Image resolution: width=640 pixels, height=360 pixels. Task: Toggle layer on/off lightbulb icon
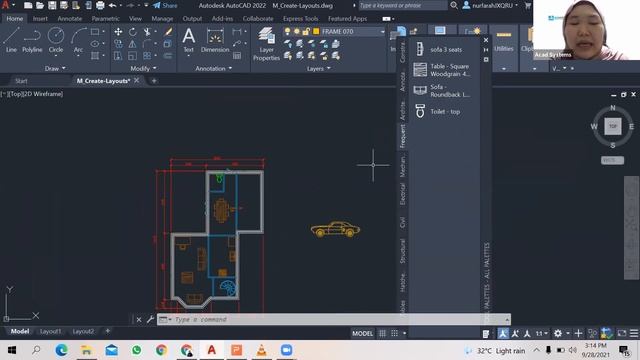click(287, 31)
